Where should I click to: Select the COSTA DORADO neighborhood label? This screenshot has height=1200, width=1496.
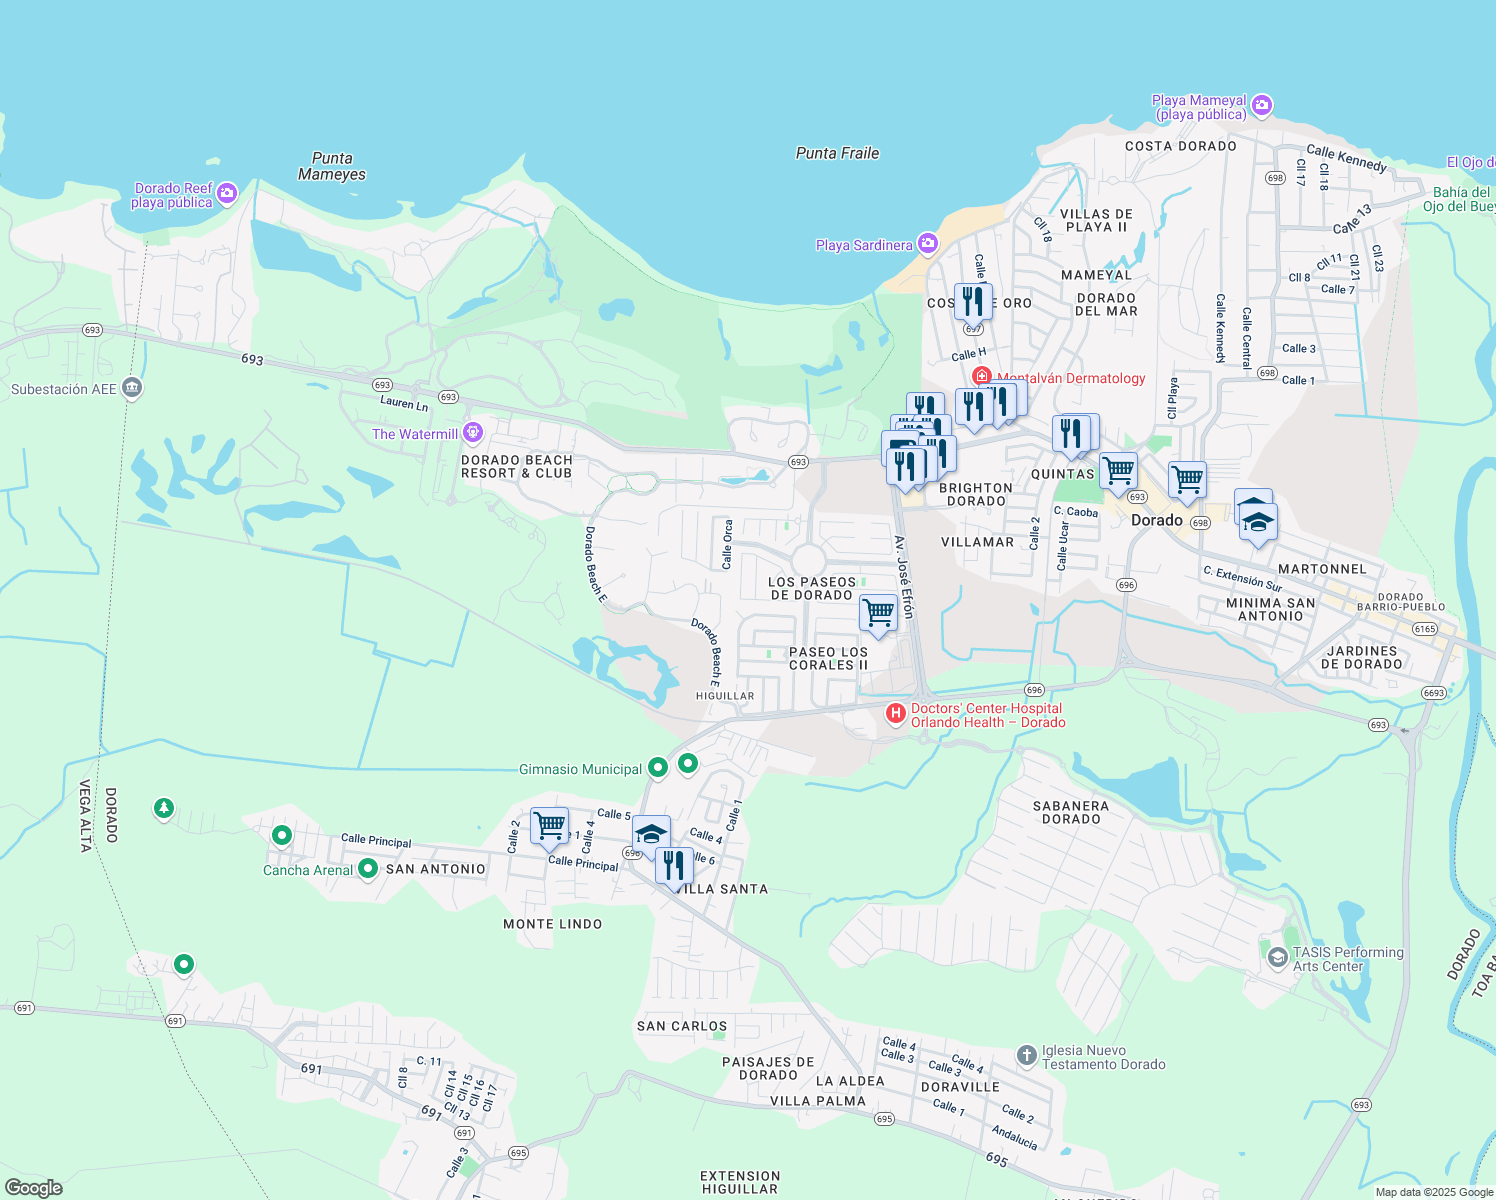[1181, 146]
